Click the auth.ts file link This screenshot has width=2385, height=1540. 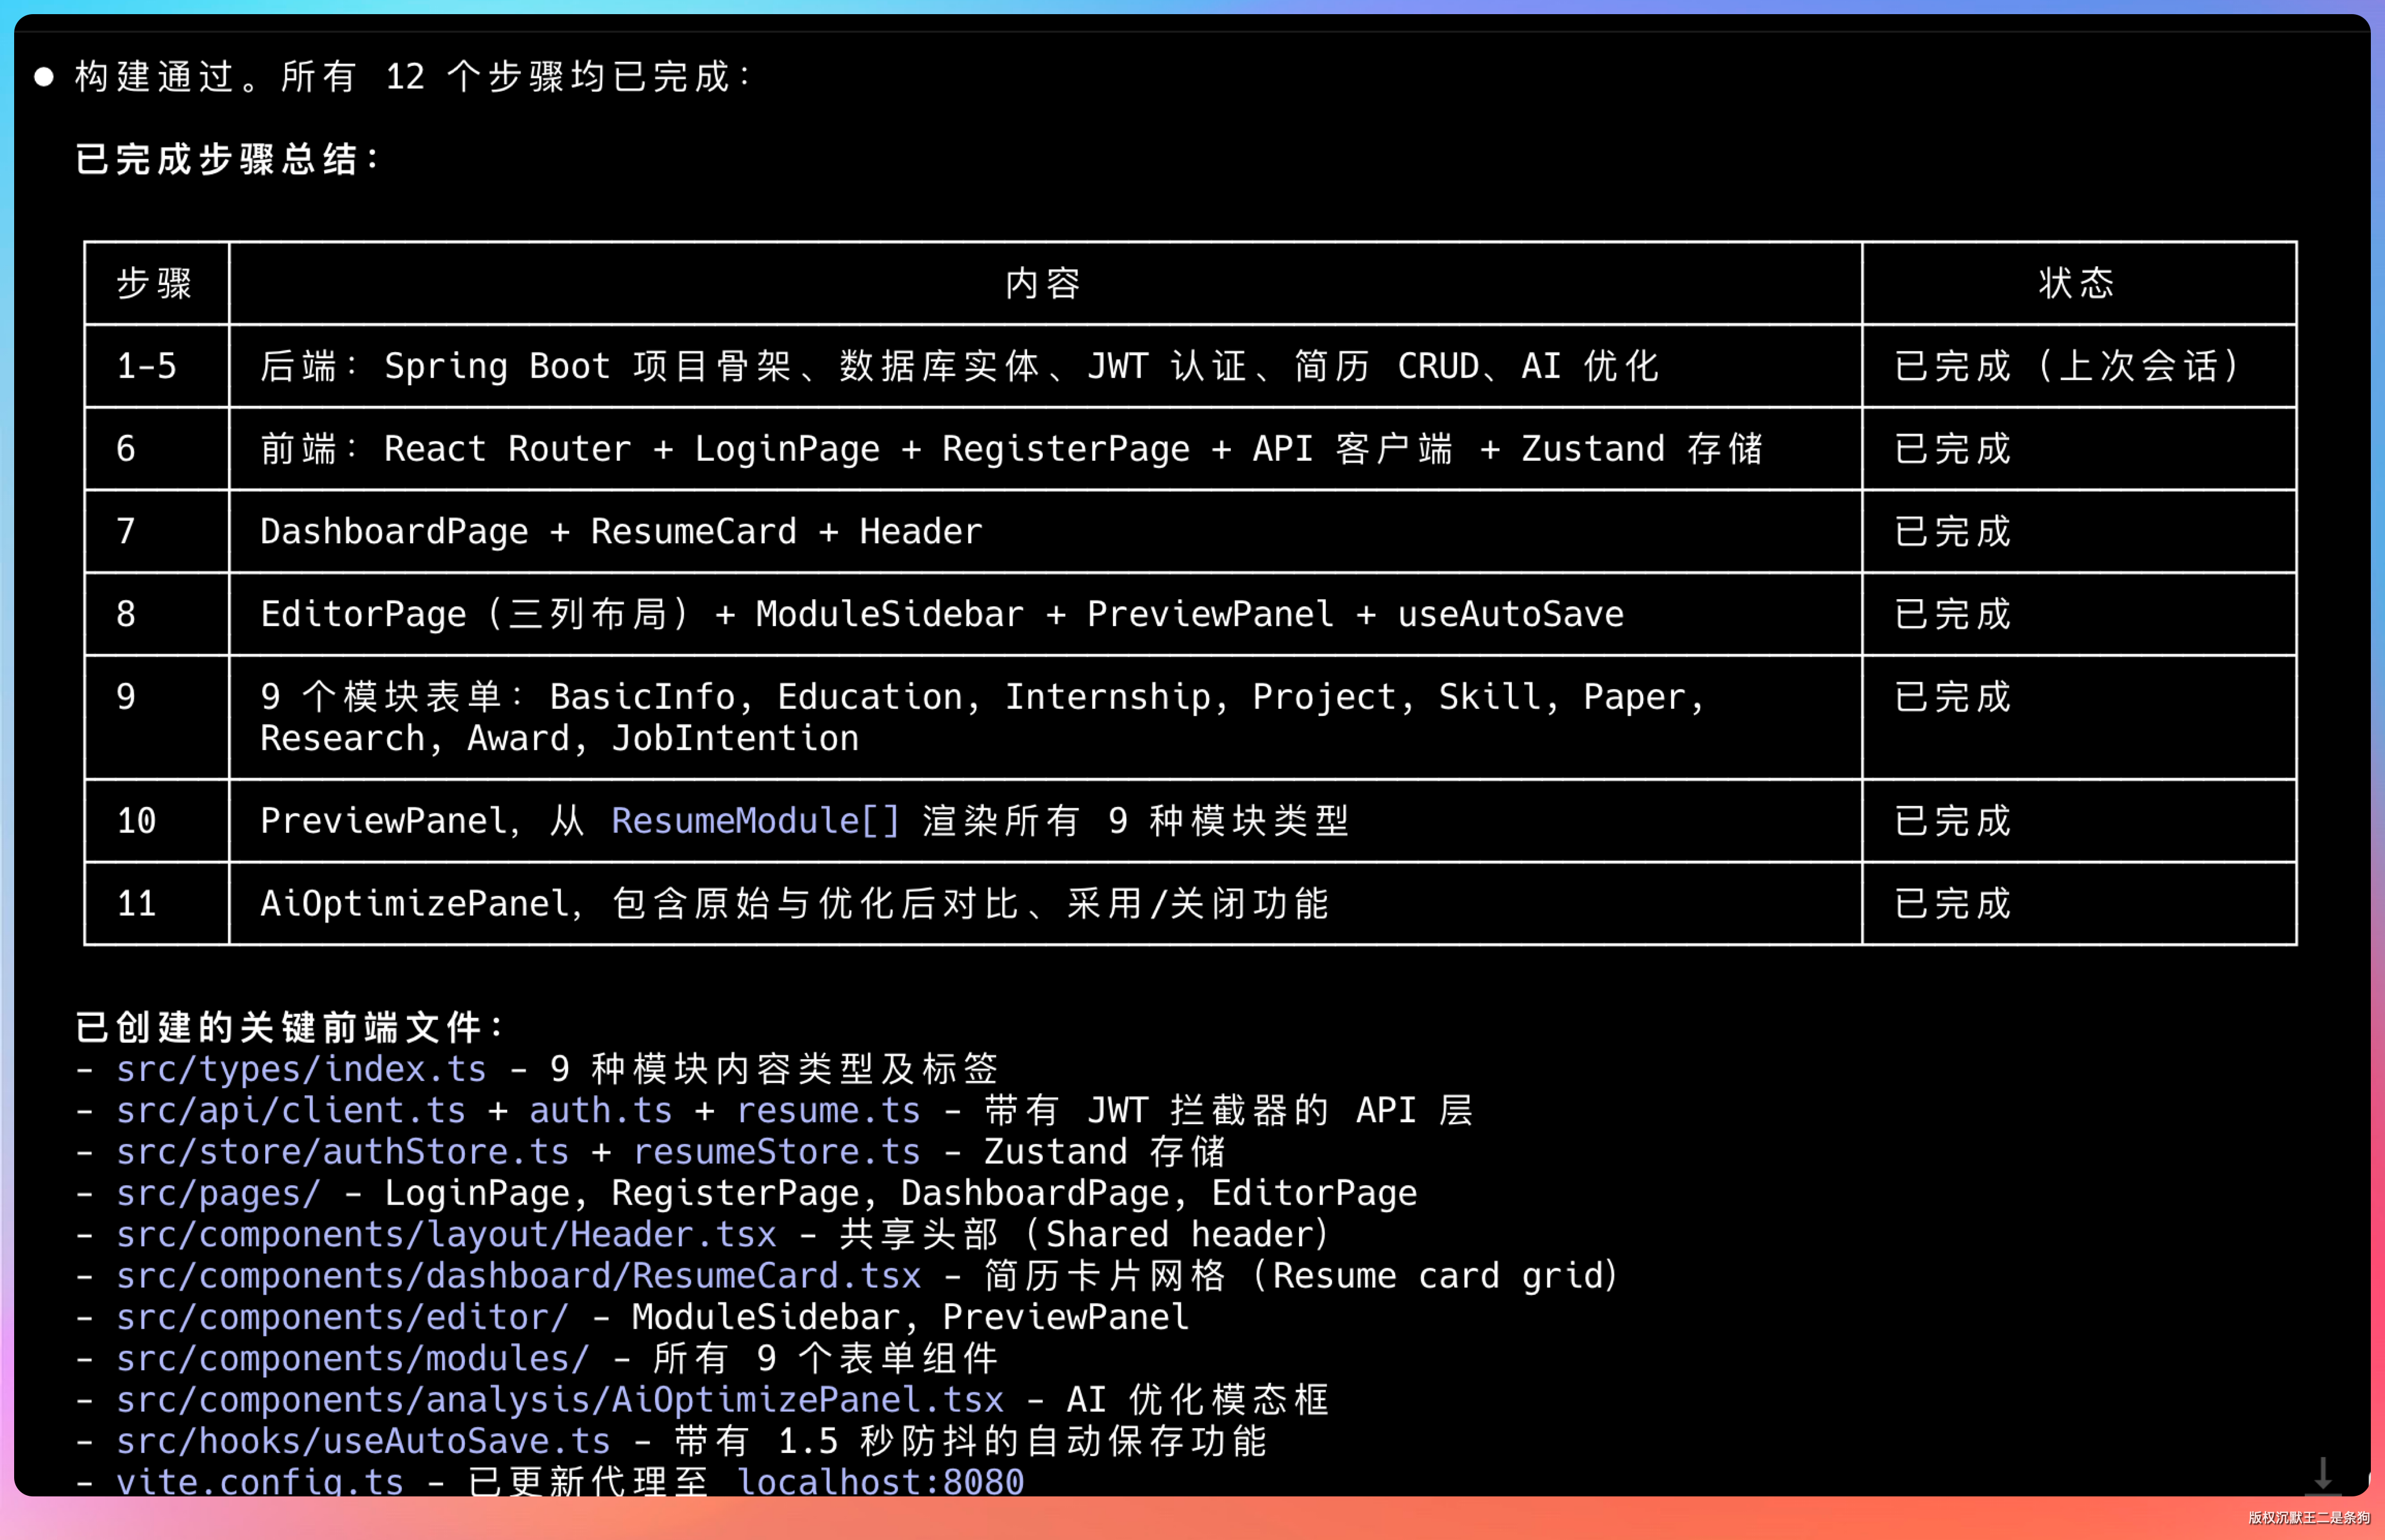600,1110
